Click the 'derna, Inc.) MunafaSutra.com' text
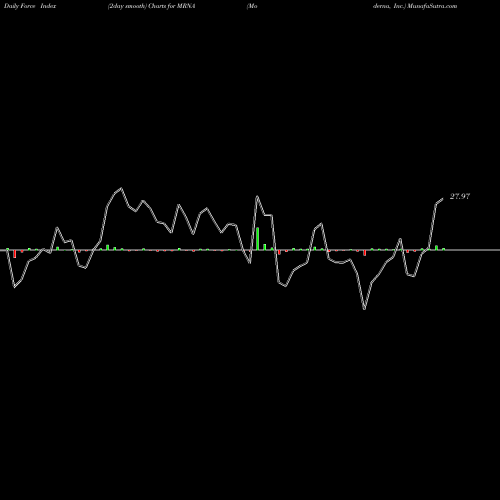Image resolution: width=500 pixels, height=500 pixels. (x=415, y=6)
